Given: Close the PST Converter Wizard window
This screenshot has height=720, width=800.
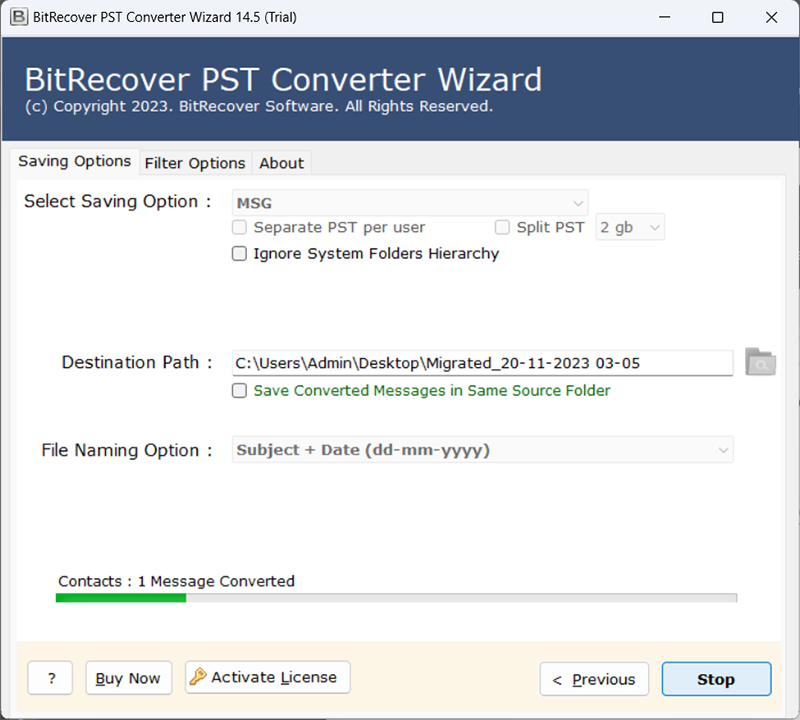Looking at the screenshot, I should click(771, 17).
